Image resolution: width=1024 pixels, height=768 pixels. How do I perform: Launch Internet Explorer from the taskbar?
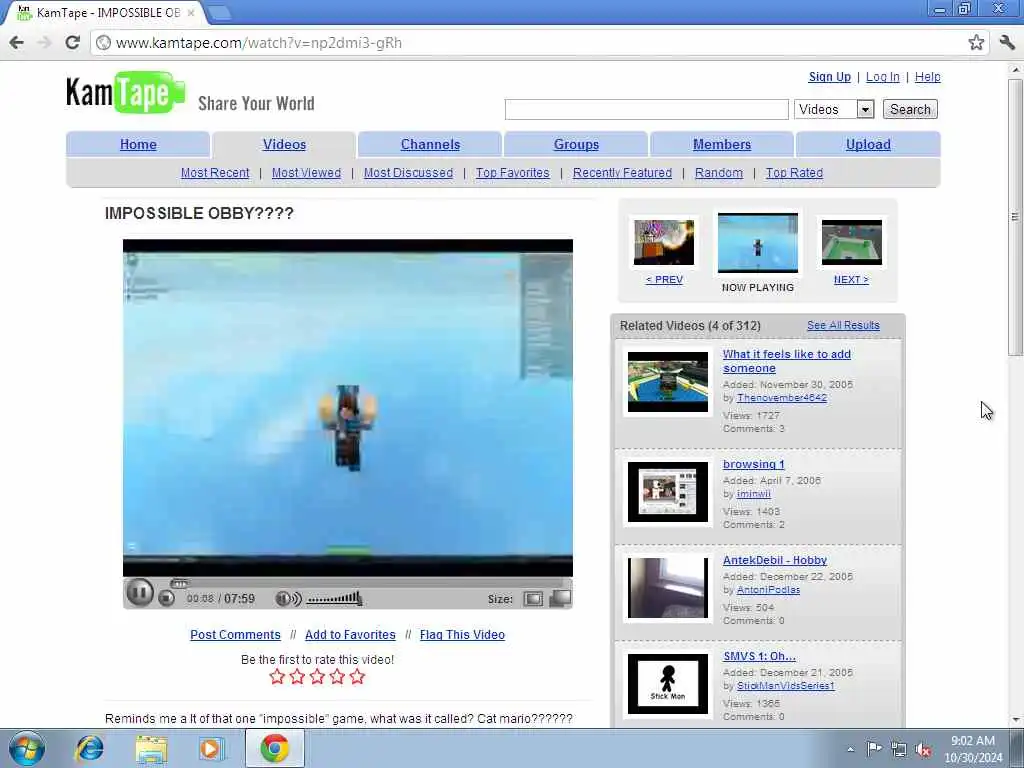89,748
